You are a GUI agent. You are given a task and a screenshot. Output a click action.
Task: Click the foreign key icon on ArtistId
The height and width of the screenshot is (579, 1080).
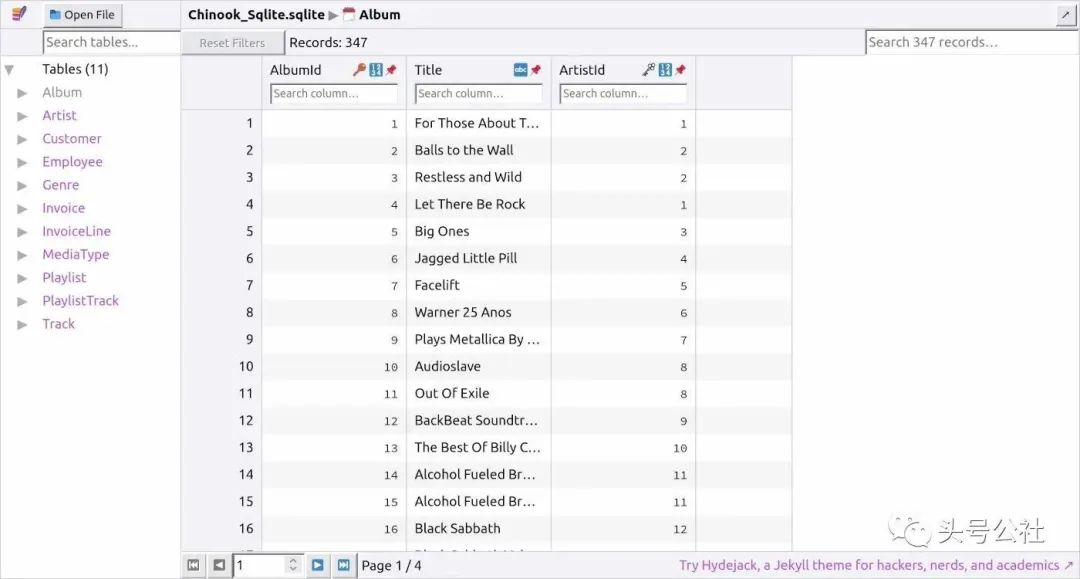[x=649, y=70]
